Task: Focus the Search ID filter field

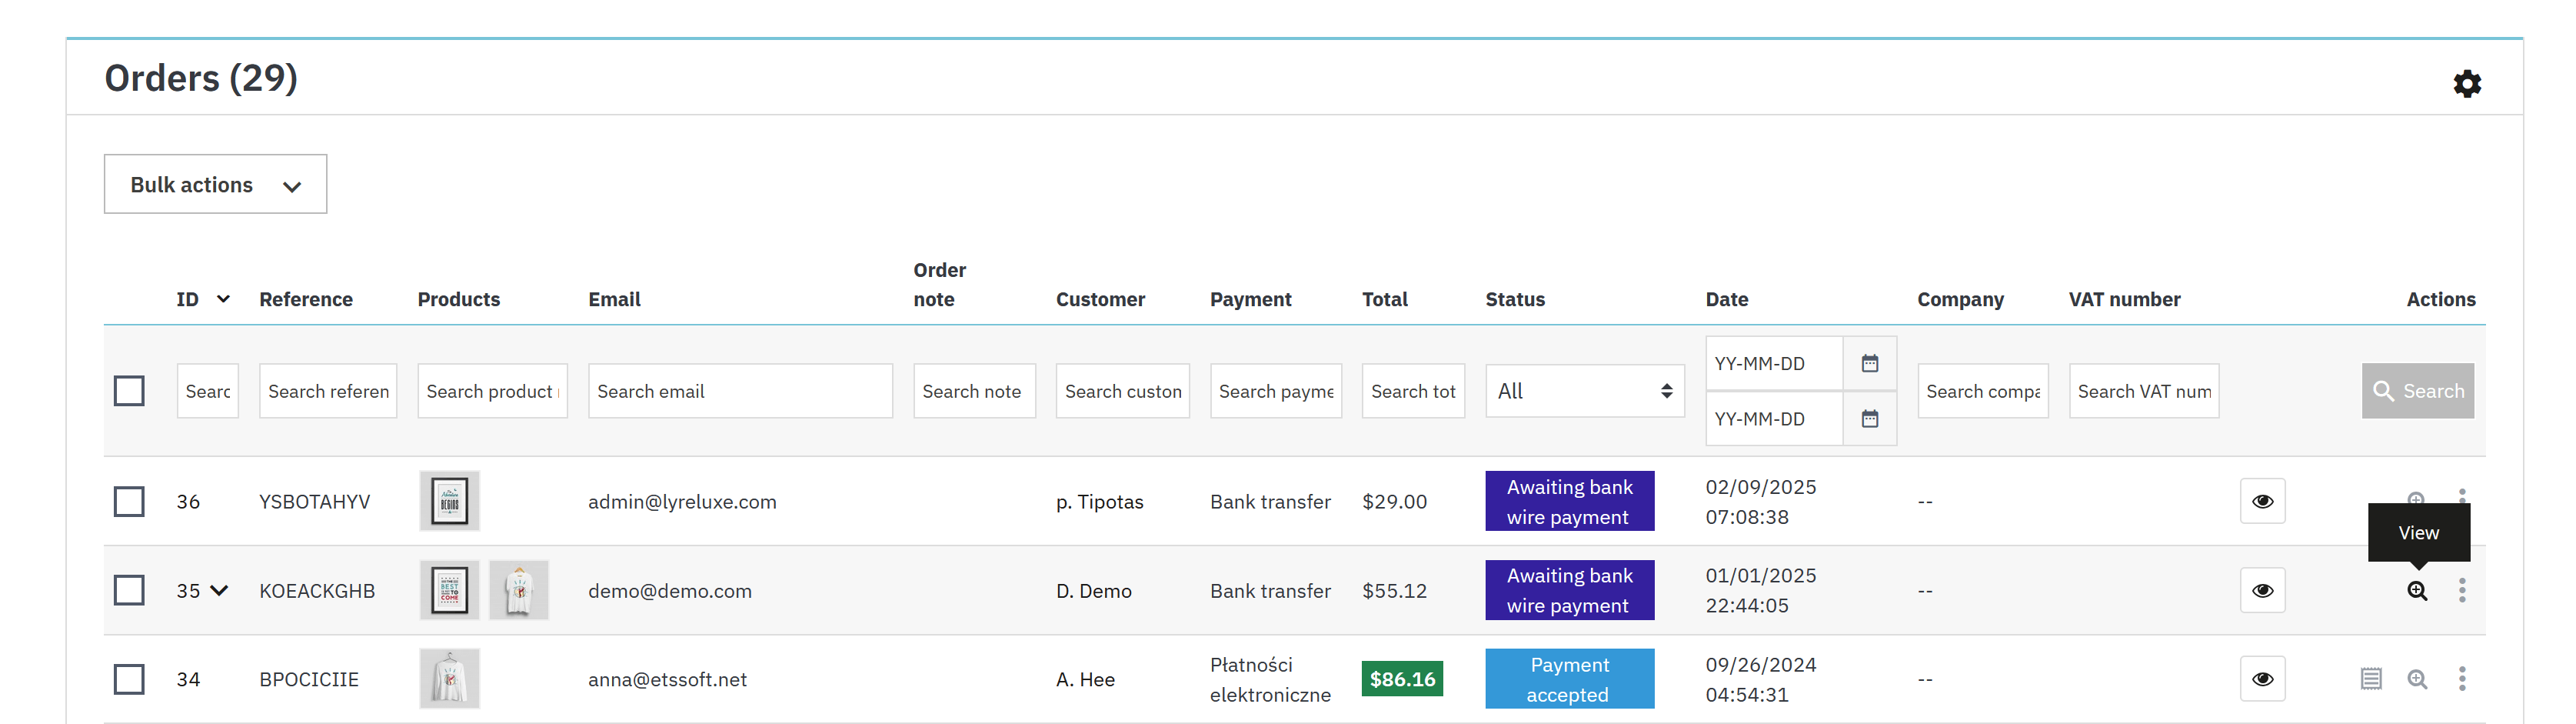Action: coord(208,391)
